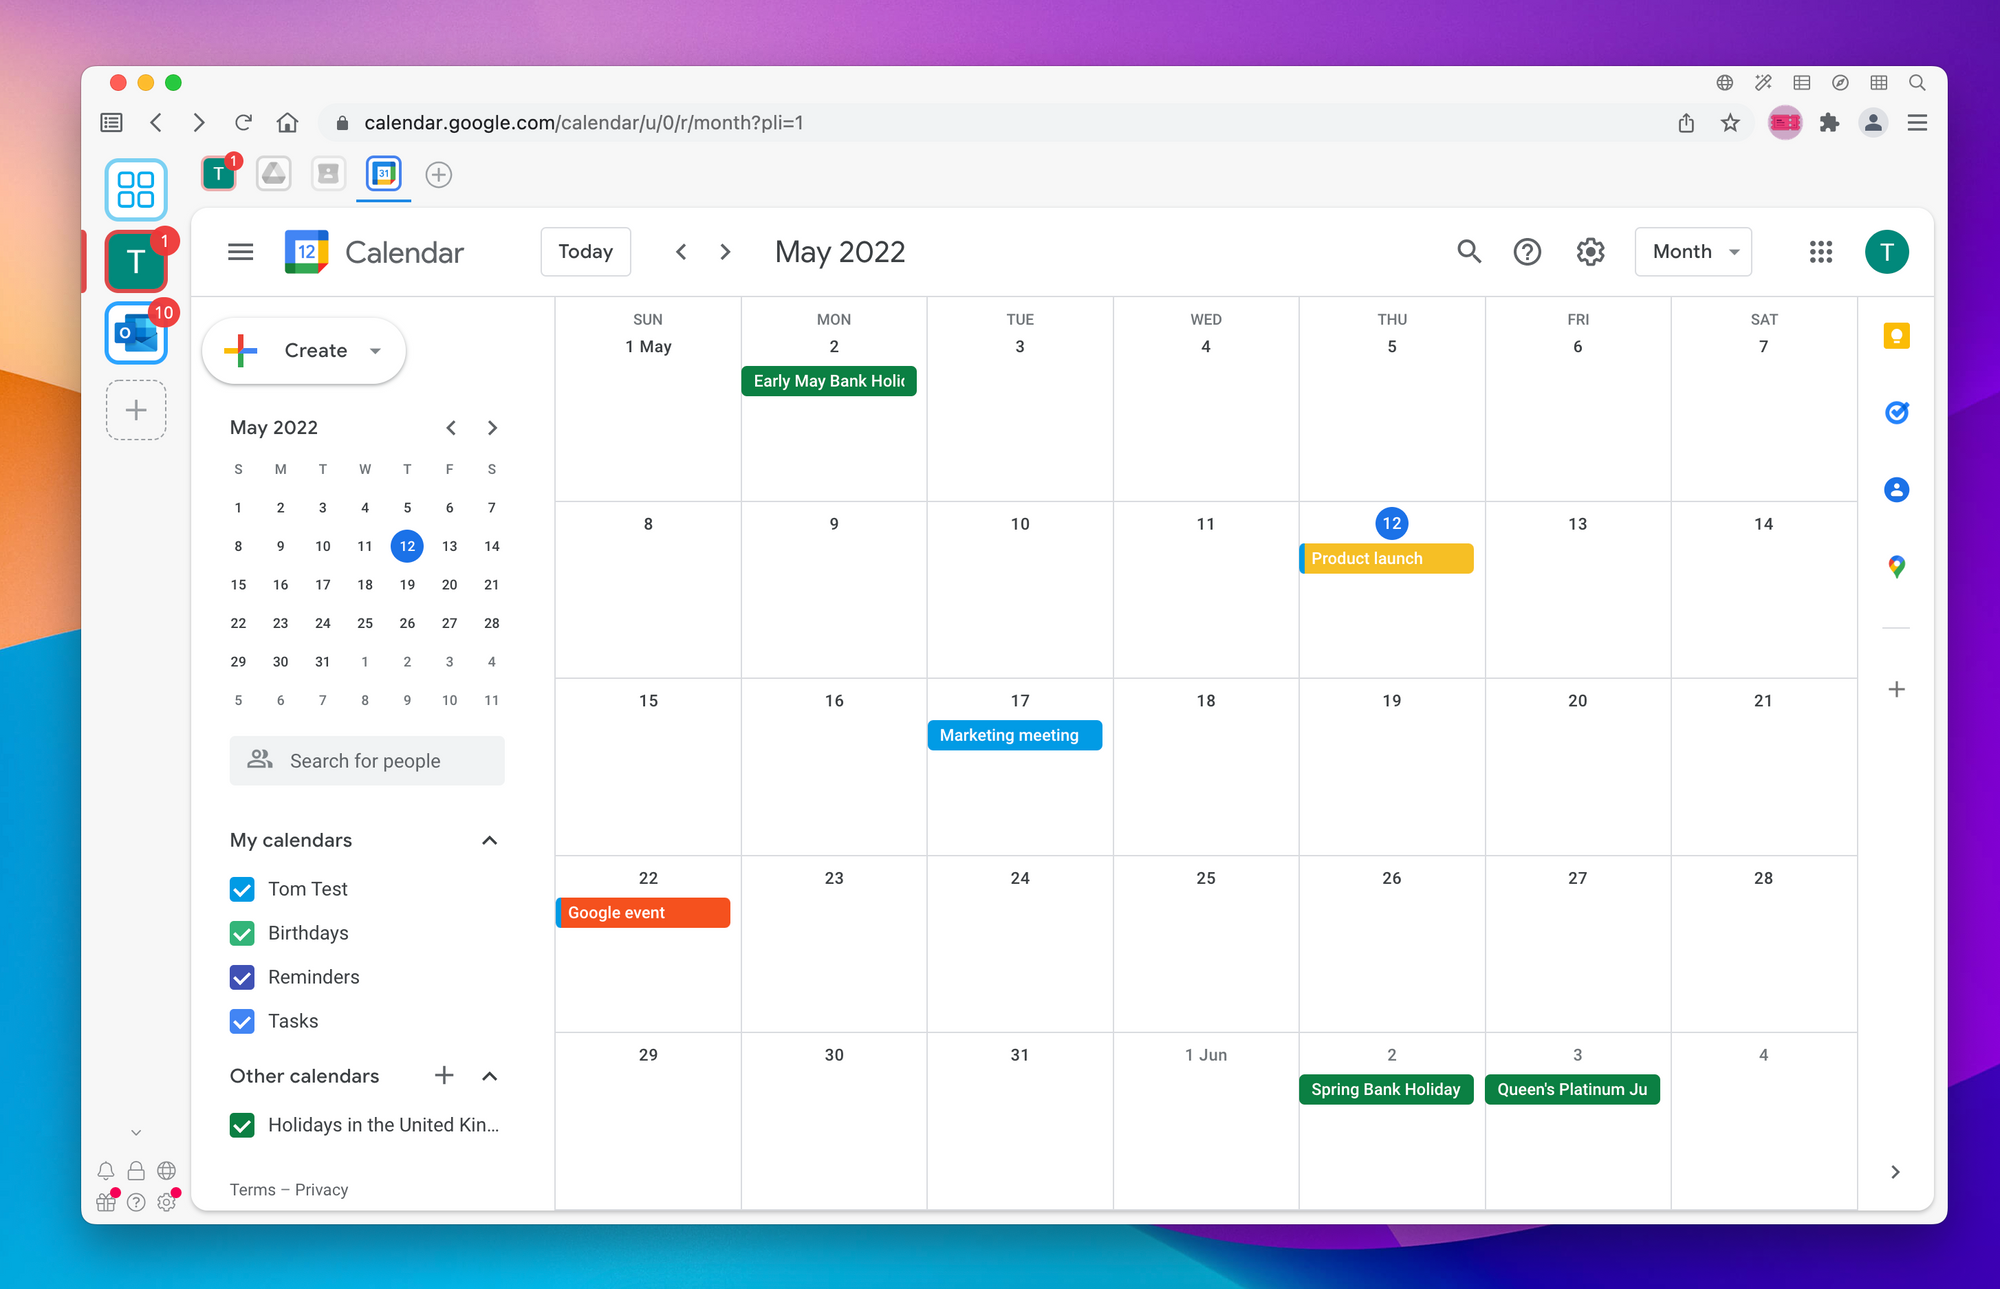The height and width of the screenshot is (1289, 2000).
Task: Toggle Holidays in the United Kingdom calendar
Action: (x=243, y=1124)
